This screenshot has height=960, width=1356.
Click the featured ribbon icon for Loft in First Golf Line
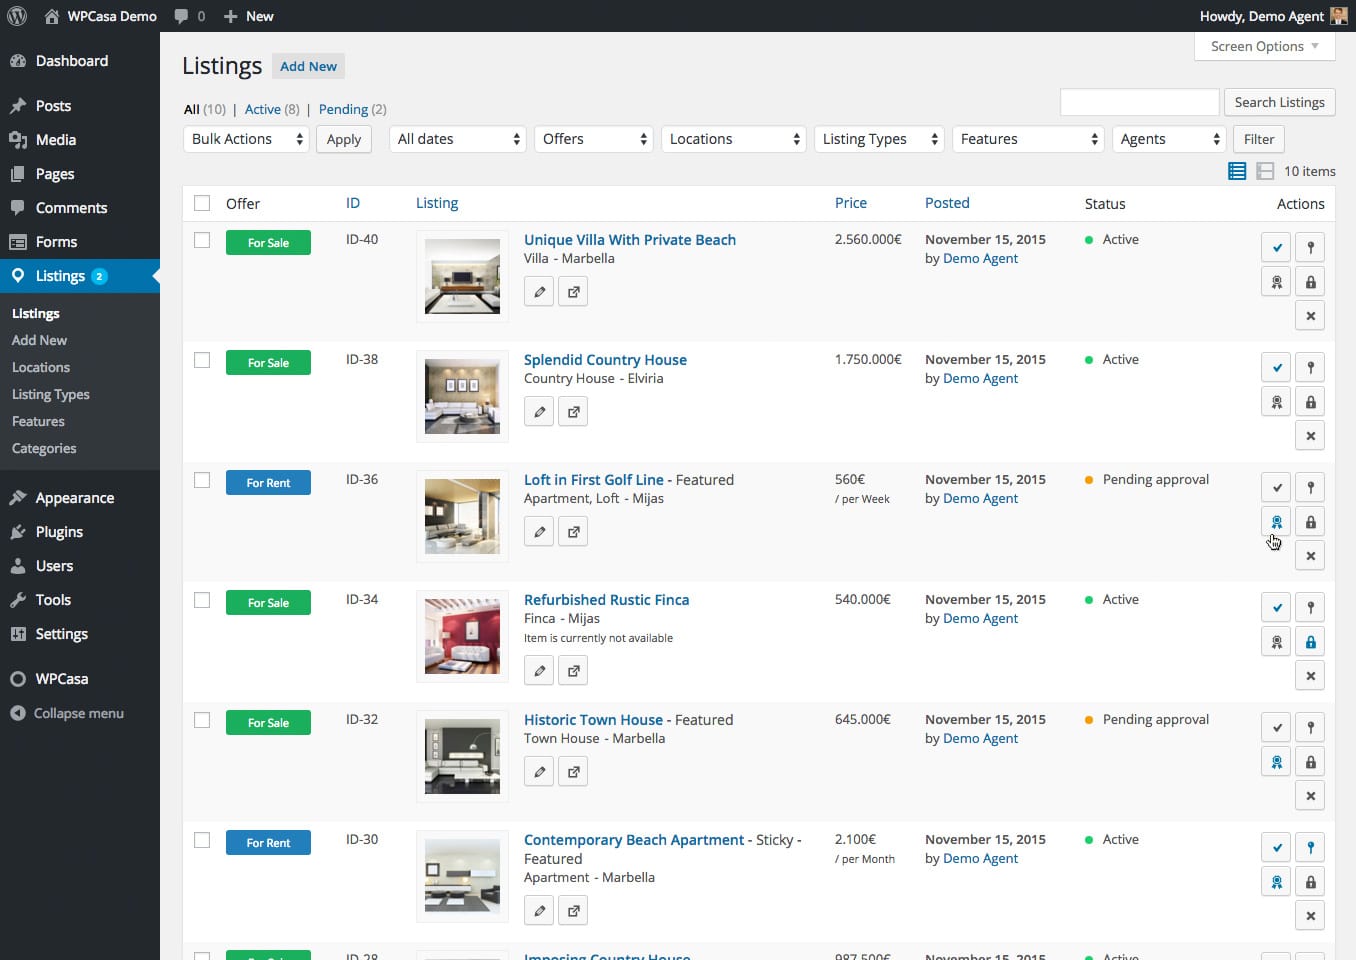1276,522
